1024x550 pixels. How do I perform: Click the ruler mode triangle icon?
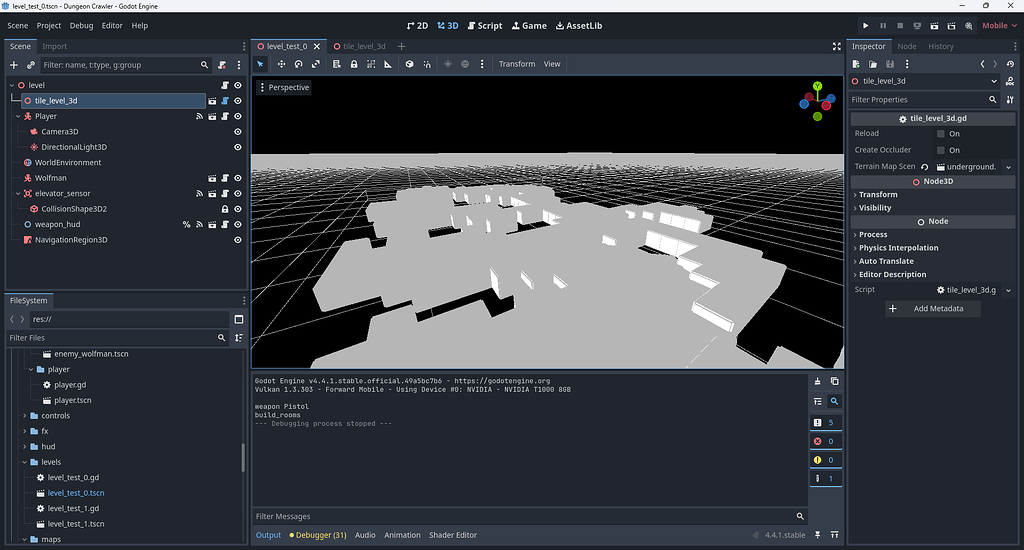pyautogui.click(x=388, y=64)
